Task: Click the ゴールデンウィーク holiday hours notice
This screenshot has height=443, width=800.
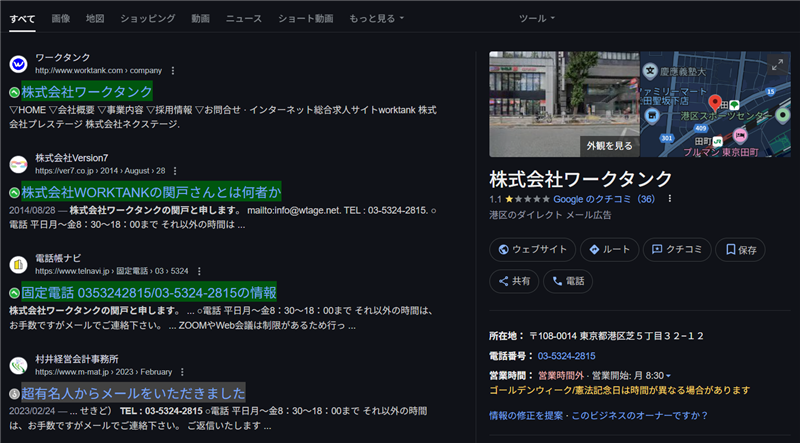Action: pos(619,390)
